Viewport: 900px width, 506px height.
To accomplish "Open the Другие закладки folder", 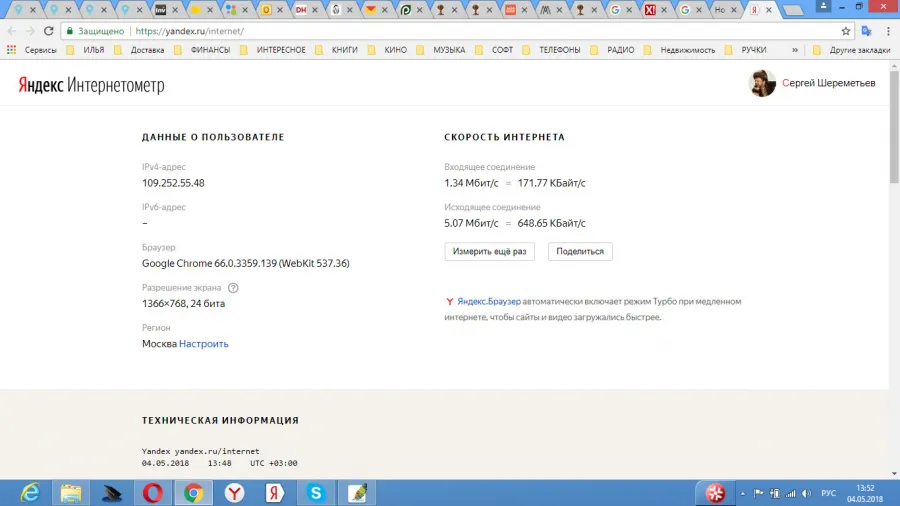I will (852, 50).
